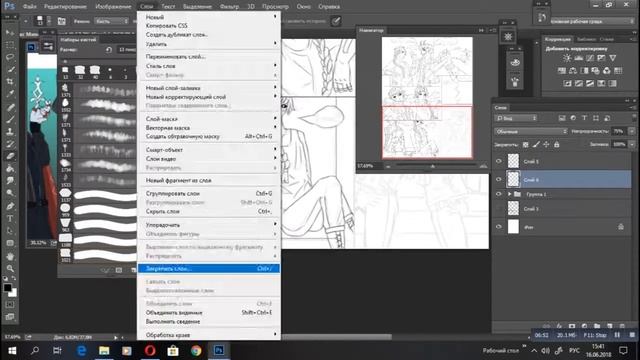
Task: Filter layers by pixel layer icon
Action: pos(562,118)
